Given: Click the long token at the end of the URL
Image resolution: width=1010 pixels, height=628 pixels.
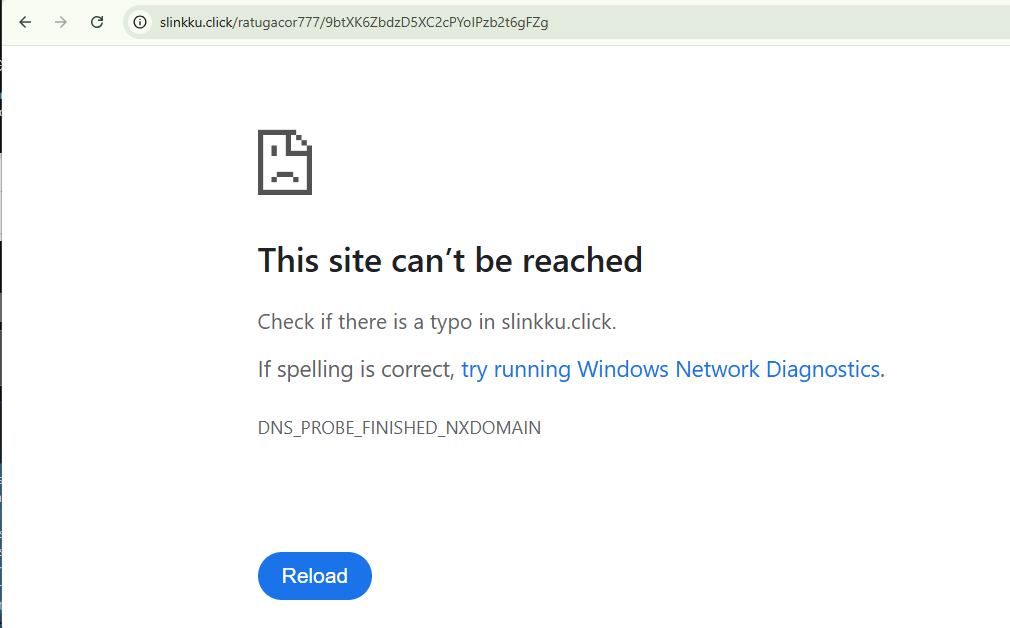Looking at the screenshot, I should [x=437, y=23].
